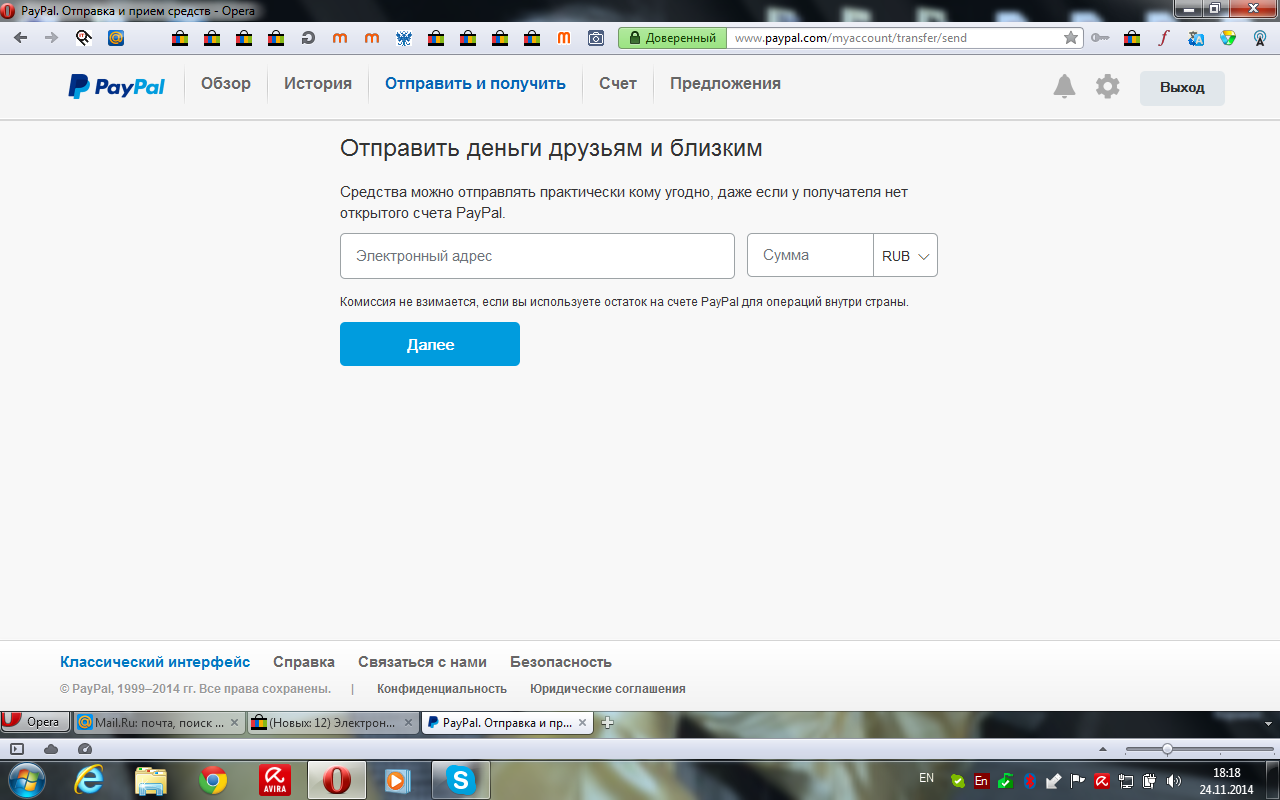Open Skype from the taskbar
Screen dimensions: 1280x800
pos(460,780)
